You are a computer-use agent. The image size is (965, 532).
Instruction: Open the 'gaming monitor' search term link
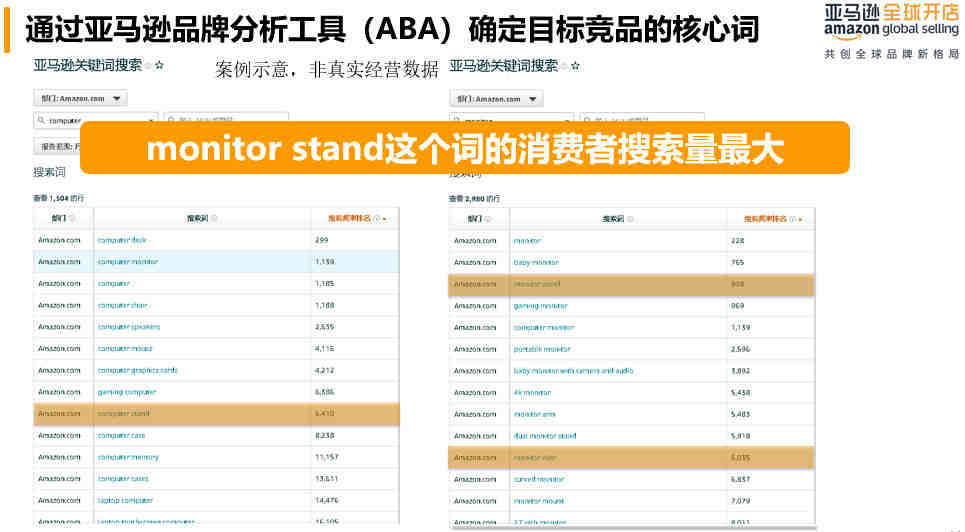point(540,305)
